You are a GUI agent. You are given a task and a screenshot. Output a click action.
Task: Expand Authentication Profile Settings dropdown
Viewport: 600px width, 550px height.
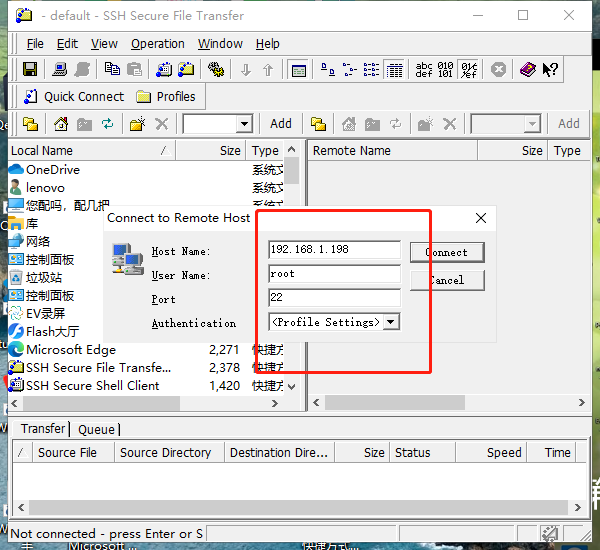[x=391, y=322]
